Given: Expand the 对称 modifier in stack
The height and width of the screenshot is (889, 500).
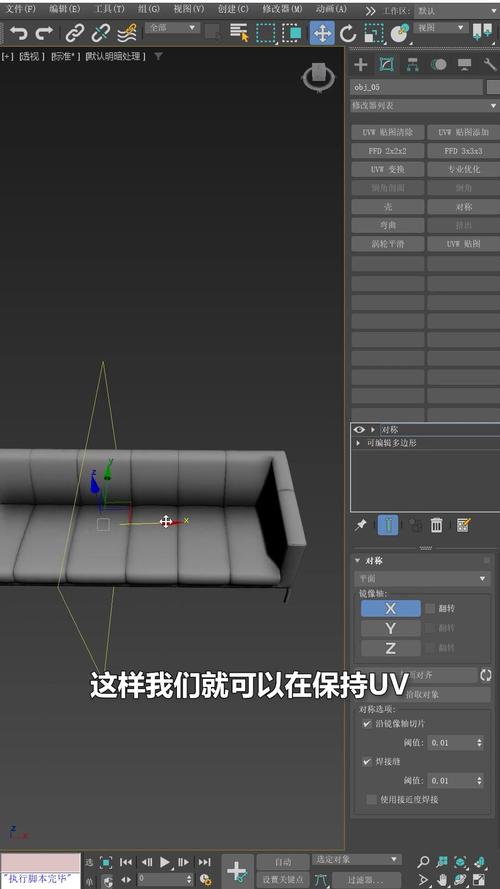Looking at the screenshot, I should point(372,430).
